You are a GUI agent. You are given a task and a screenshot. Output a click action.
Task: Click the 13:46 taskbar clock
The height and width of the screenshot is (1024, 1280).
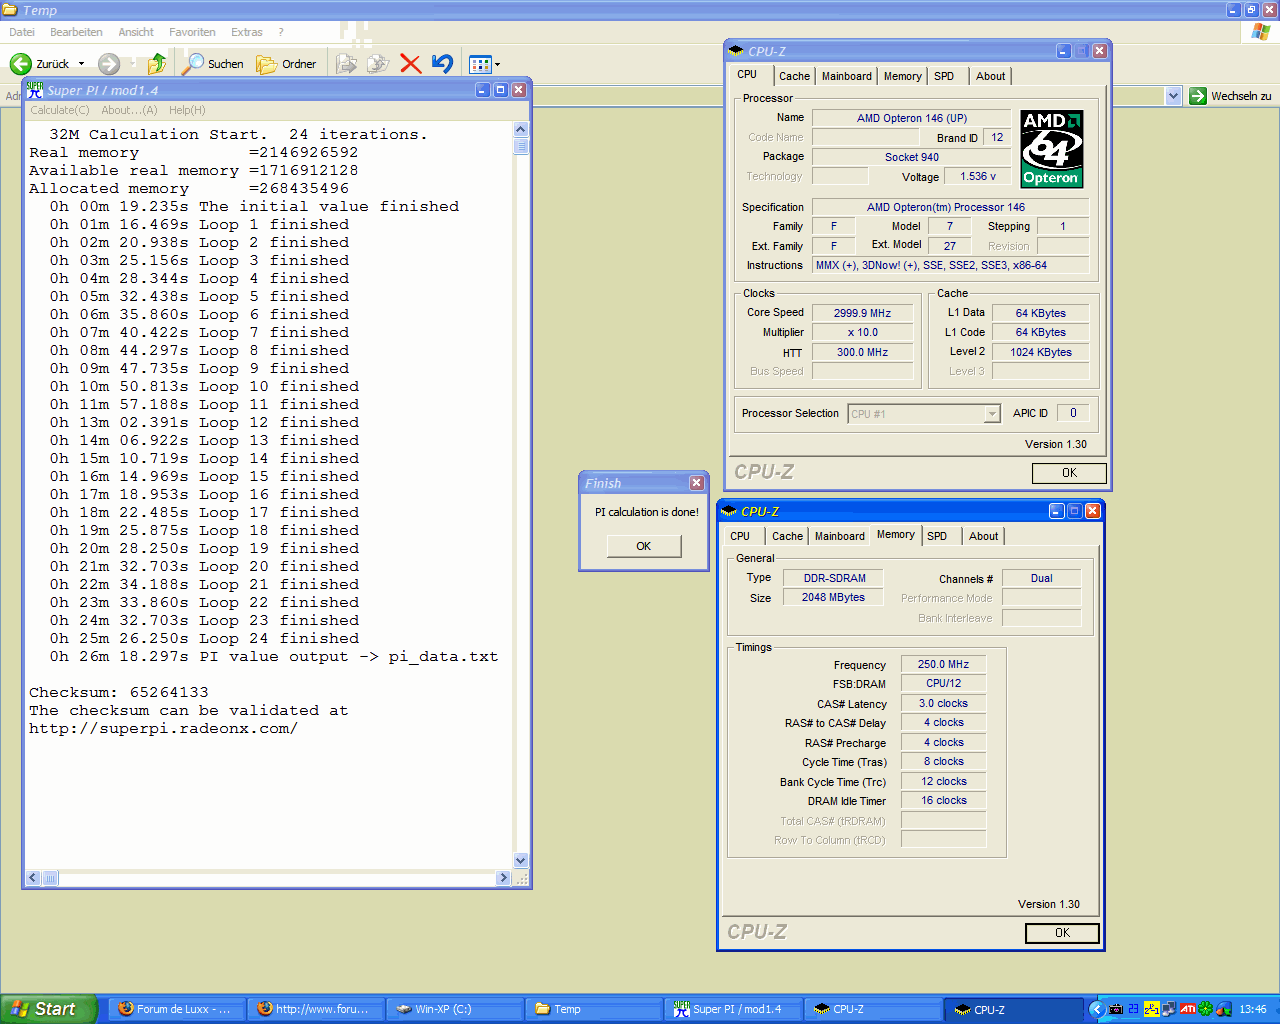point(1253,1009)
